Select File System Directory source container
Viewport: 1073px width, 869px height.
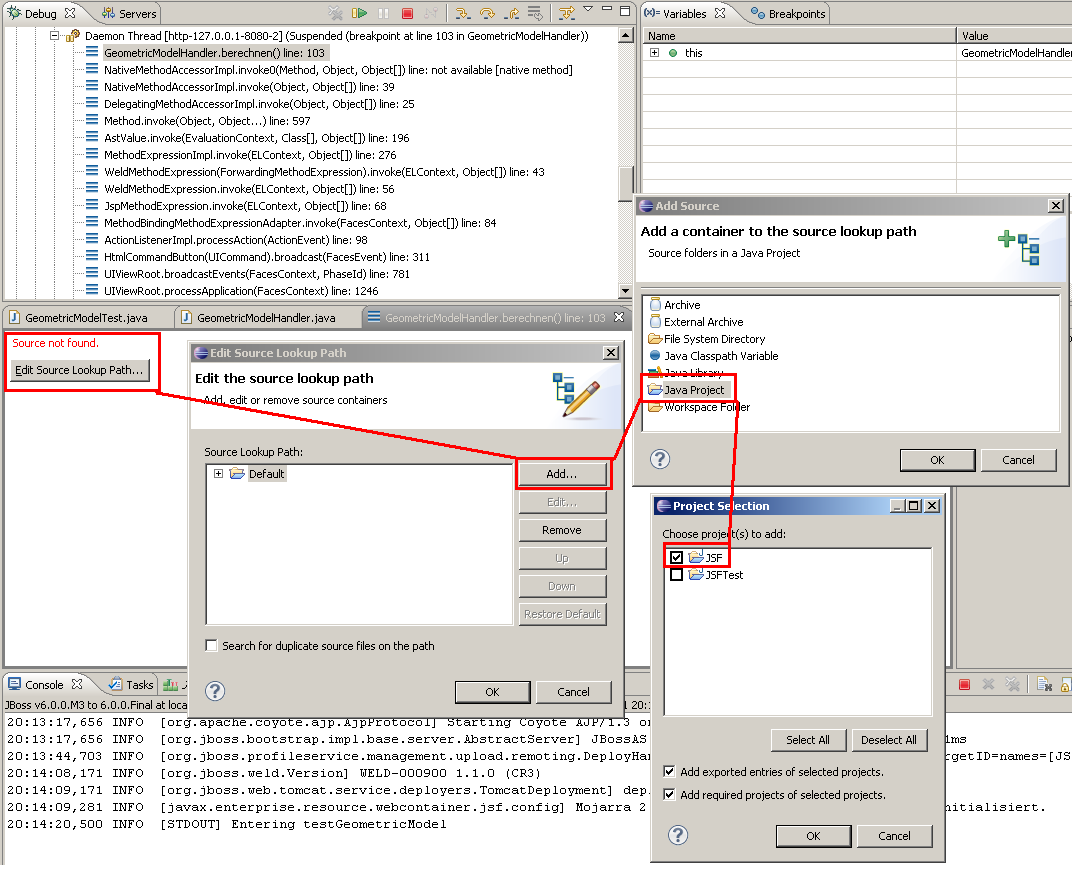click(x=707, y=339)
